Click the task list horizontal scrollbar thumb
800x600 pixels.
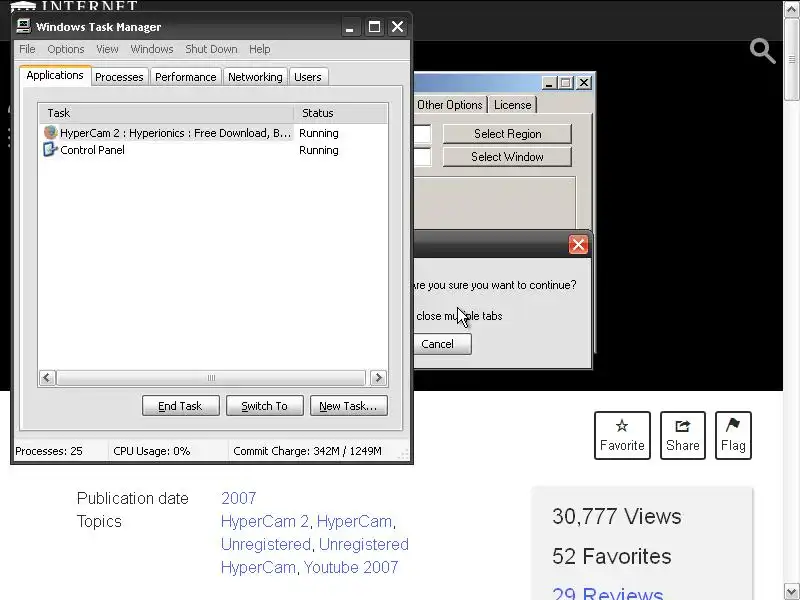coord(211,378)
